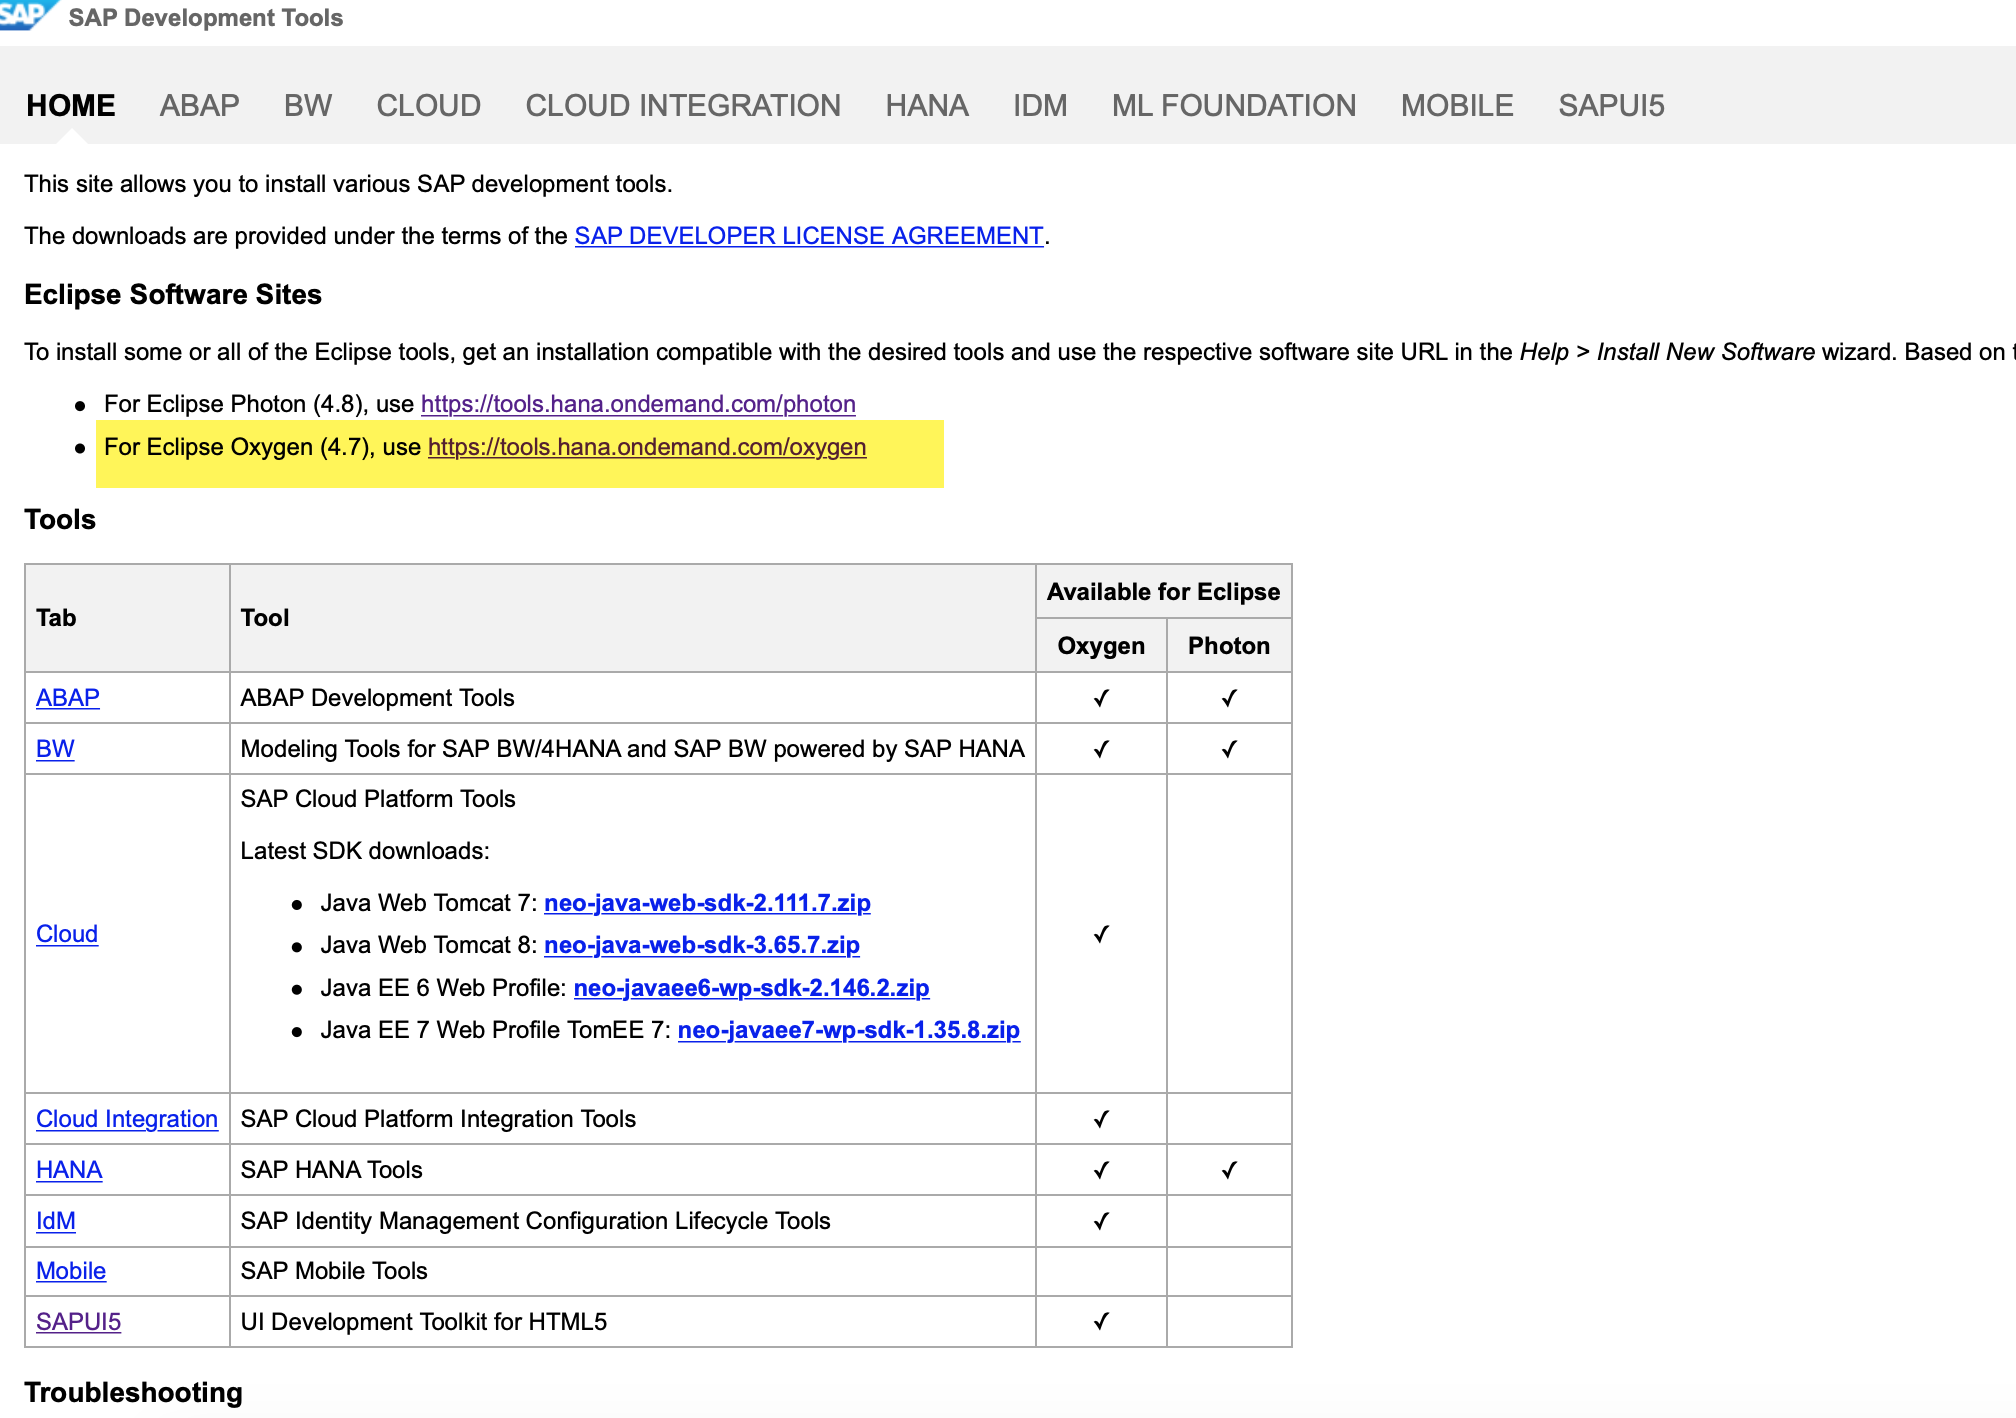
Task: Click 'SAP Mobile Tools' table cell
Action: (x=633, y=1271)
